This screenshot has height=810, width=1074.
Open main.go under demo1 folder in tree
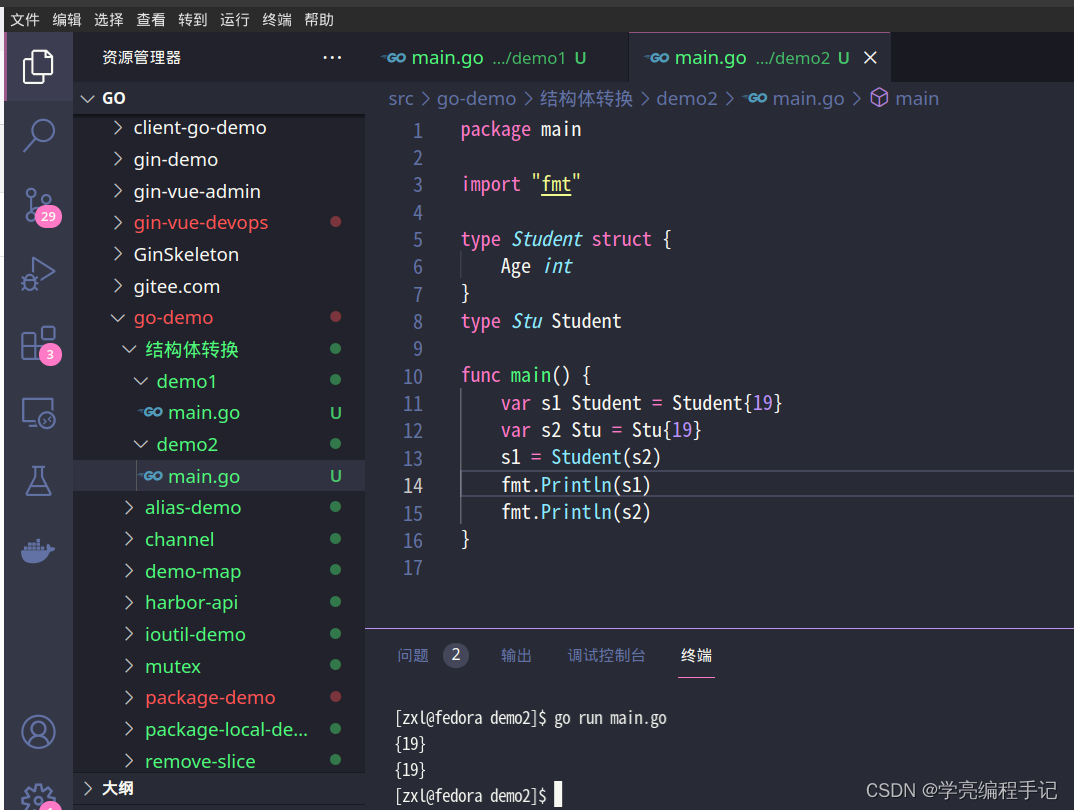click(x=218, y=413)
